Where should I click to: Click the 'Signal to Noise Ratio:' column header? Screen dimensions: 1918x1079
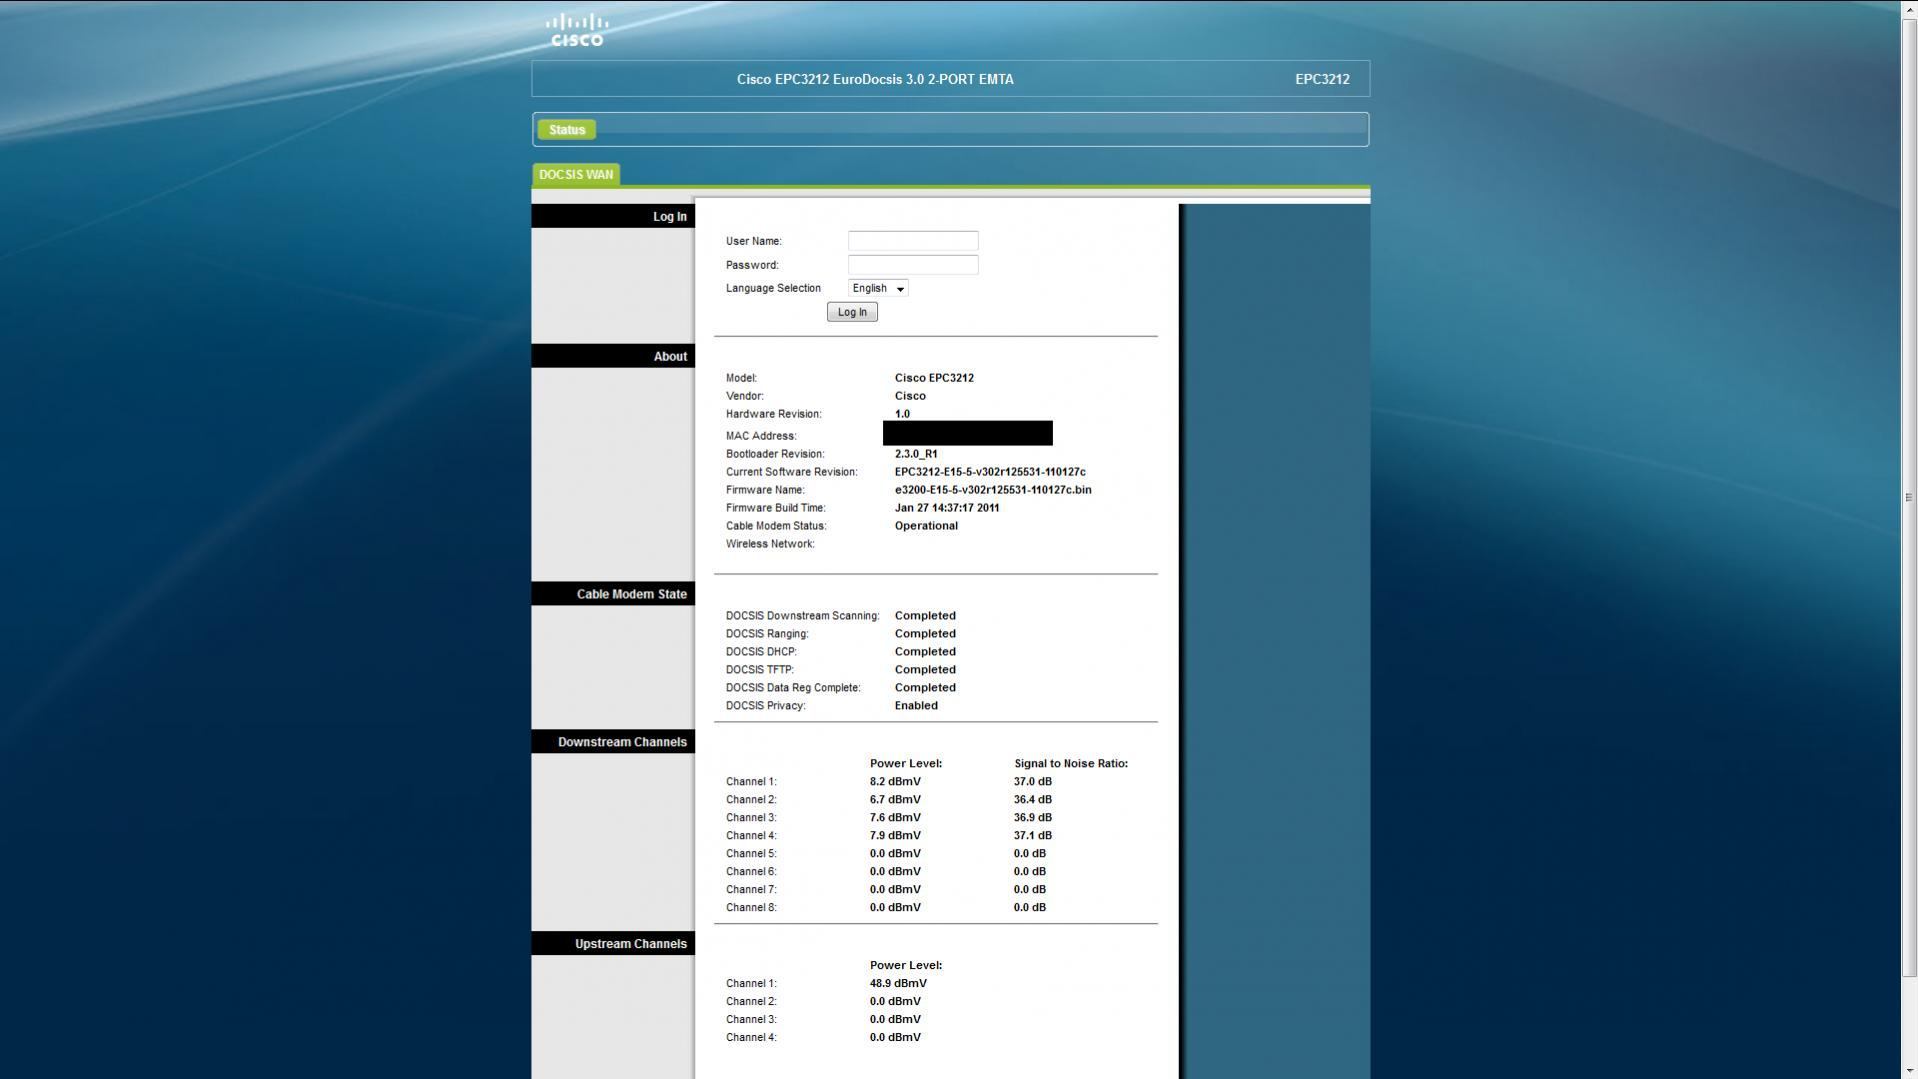(1071, 764)
